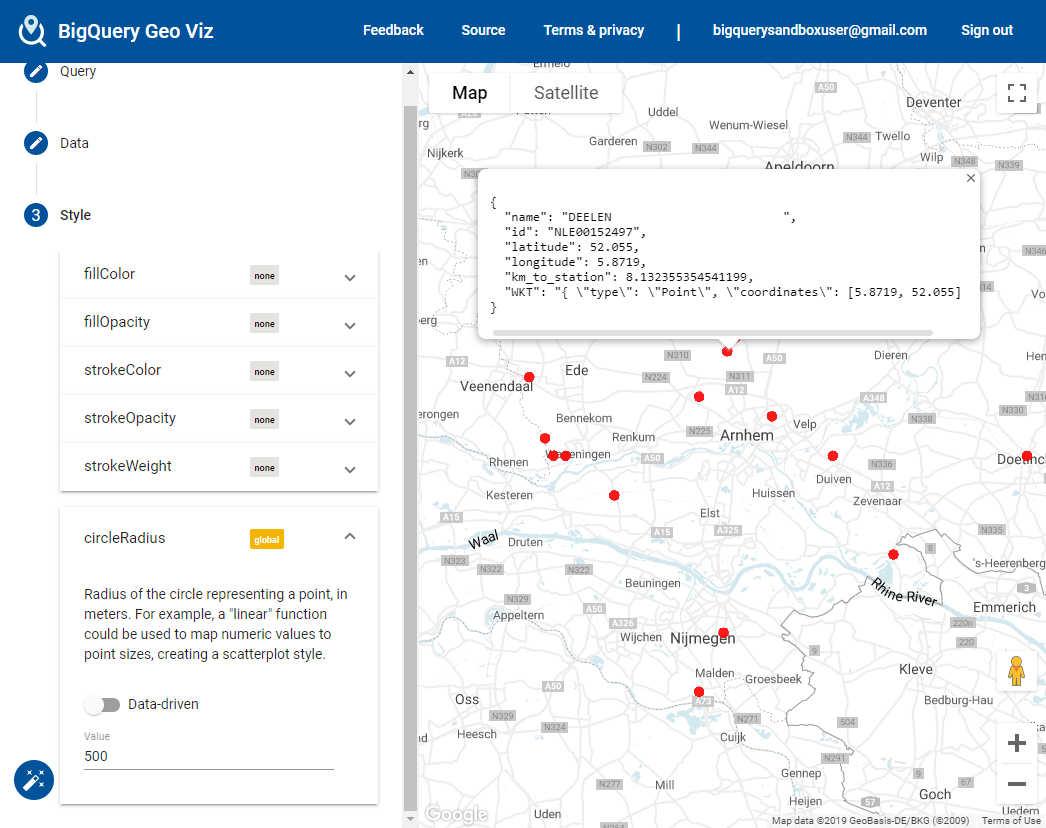Expand the strokeColor option
1046x828 pixels.
coord(350,374)
